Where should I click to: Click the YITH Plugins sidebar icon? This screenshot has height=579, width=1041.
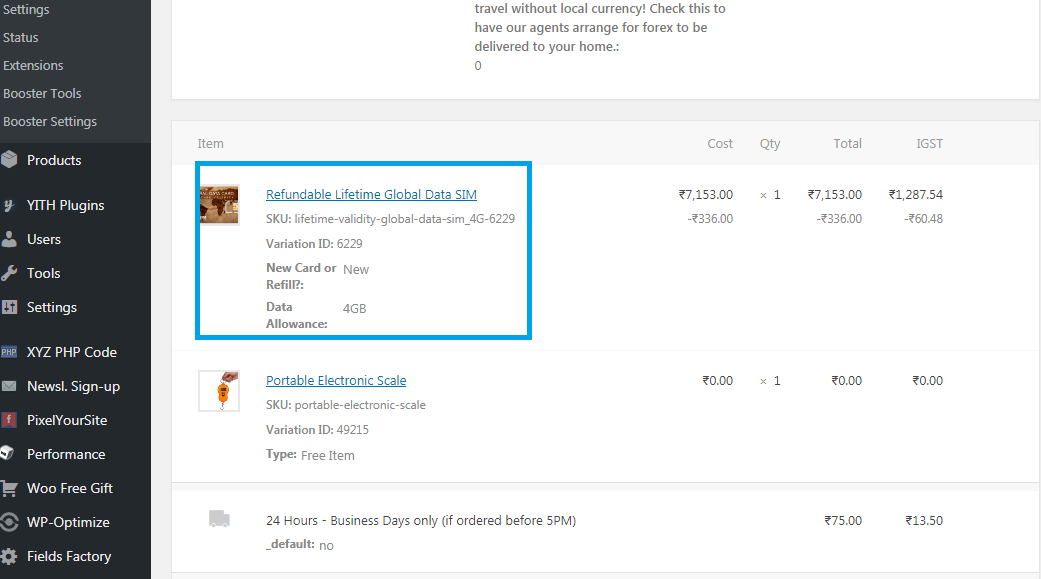pyautogui.click(x=9, y=205)
